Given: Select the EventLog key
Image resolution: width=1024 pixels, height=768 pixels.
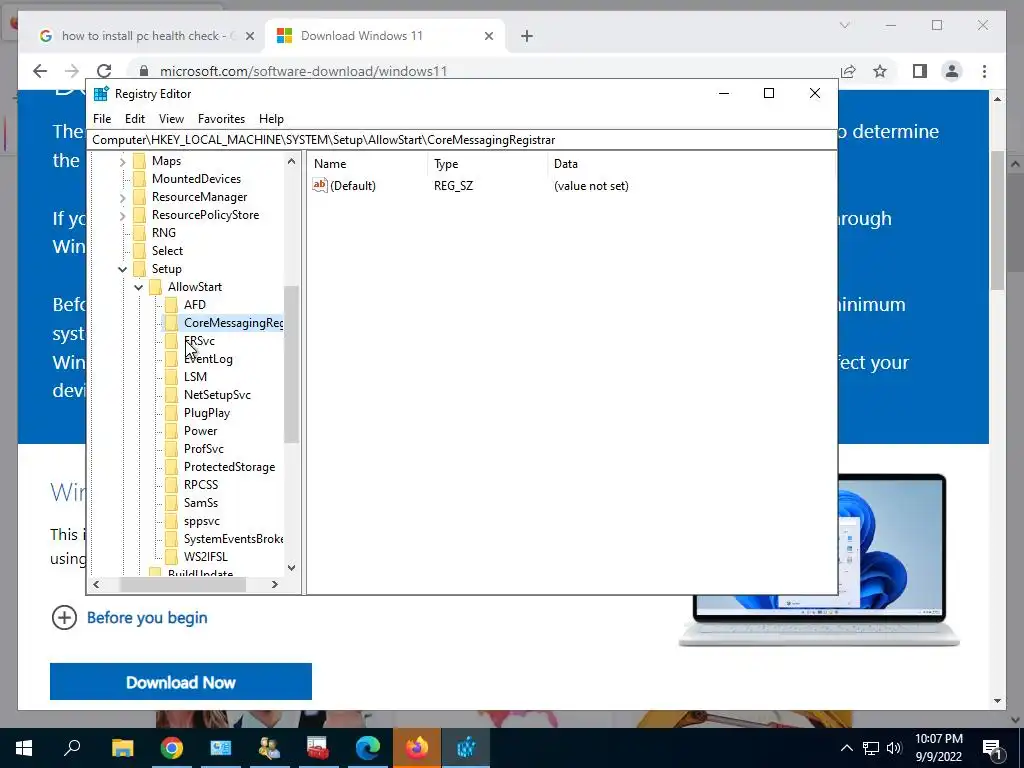Looking at the screenshot, I should (208, 359).
